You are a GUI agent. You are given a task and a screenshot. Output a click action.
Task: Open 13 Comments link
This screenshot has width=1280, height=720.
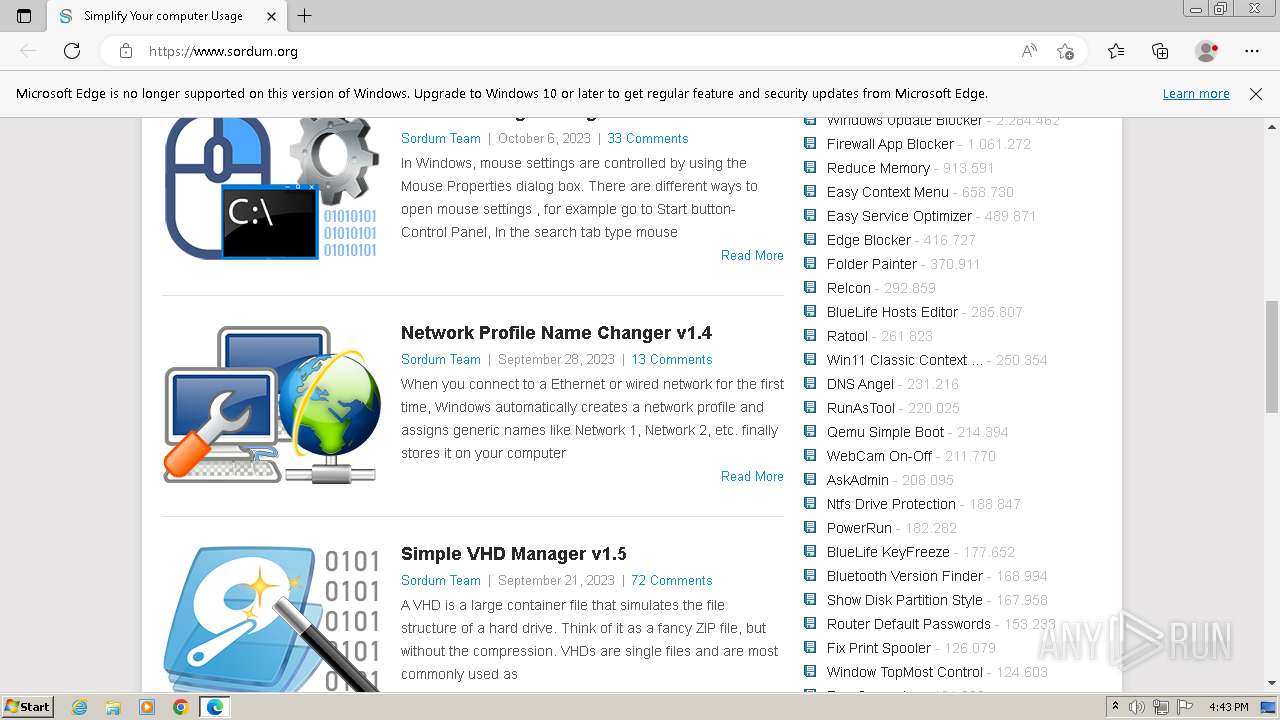pos(672,360)
